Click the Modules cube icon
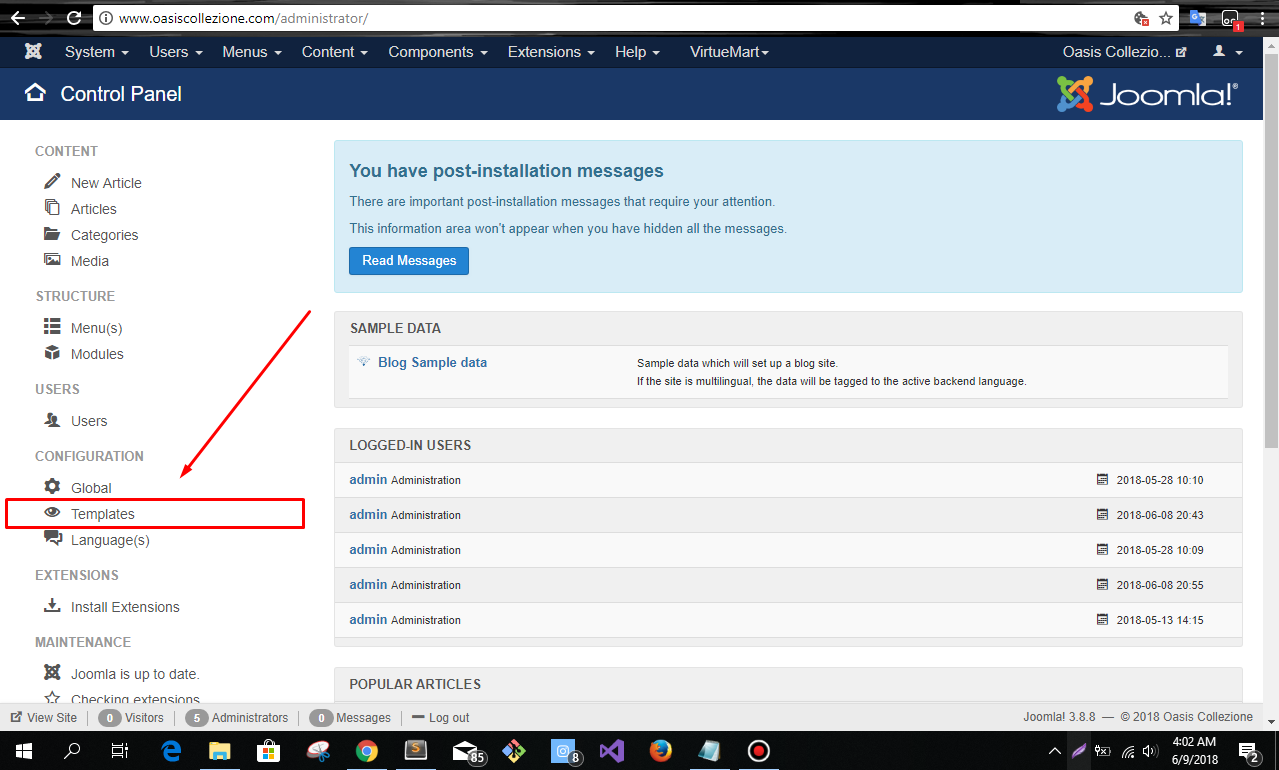 click(x=52, y=353)
